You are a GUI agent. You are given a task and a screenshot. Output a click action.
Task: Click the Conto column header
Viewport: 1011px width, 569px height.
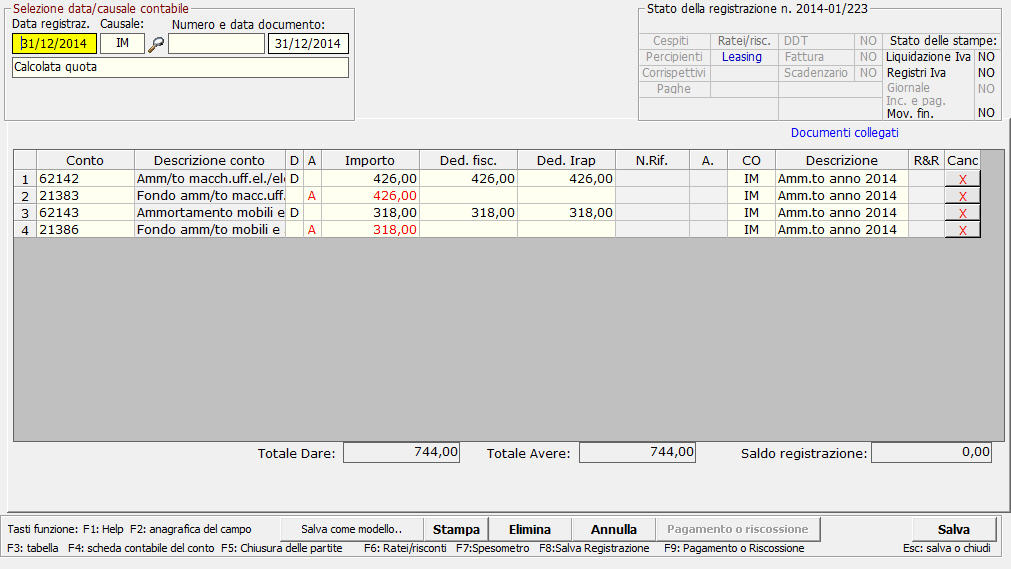85,160
